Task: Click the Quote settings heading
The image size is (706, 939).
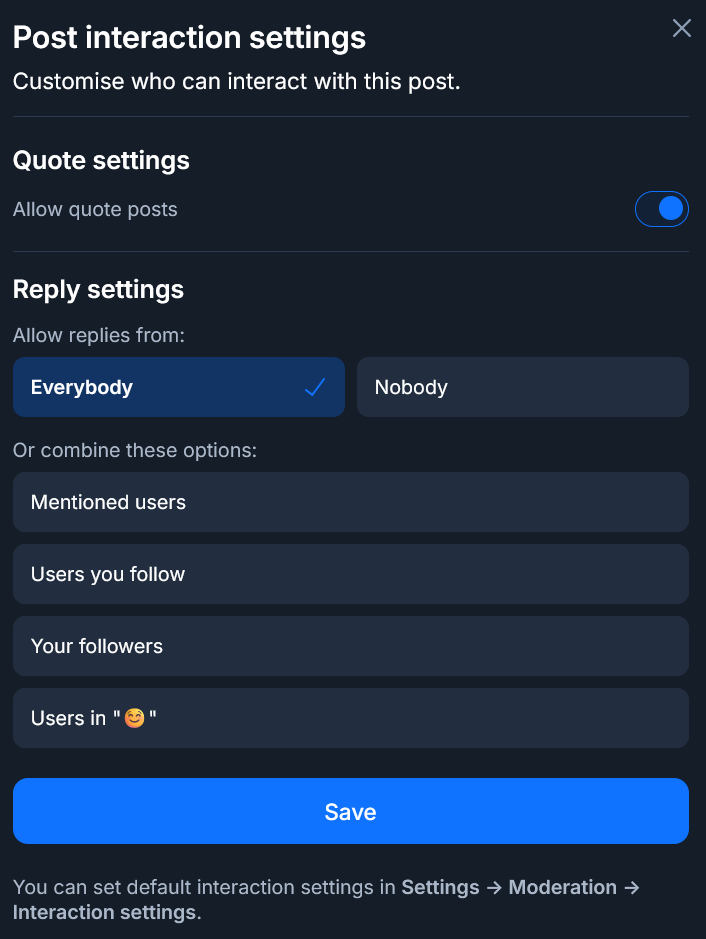Action: pos(101,160)
